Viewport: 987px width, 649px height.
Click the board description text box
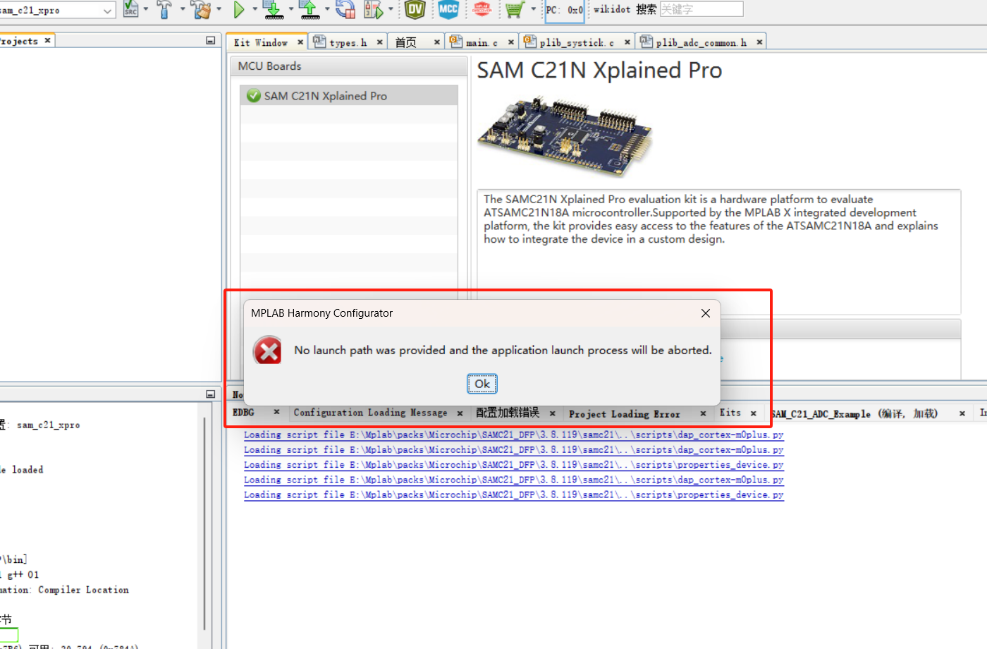[719, 251]
